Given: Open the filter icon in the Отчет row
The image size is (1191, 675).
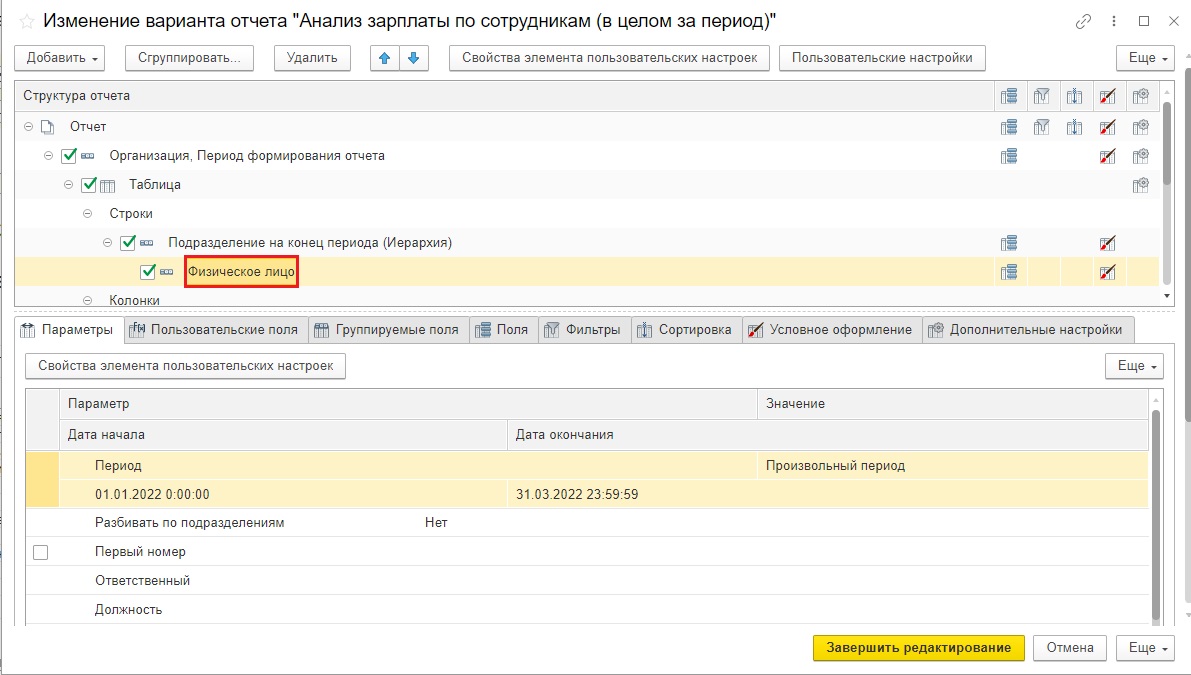Looking at the screenshot, I should pos(1041,127).
